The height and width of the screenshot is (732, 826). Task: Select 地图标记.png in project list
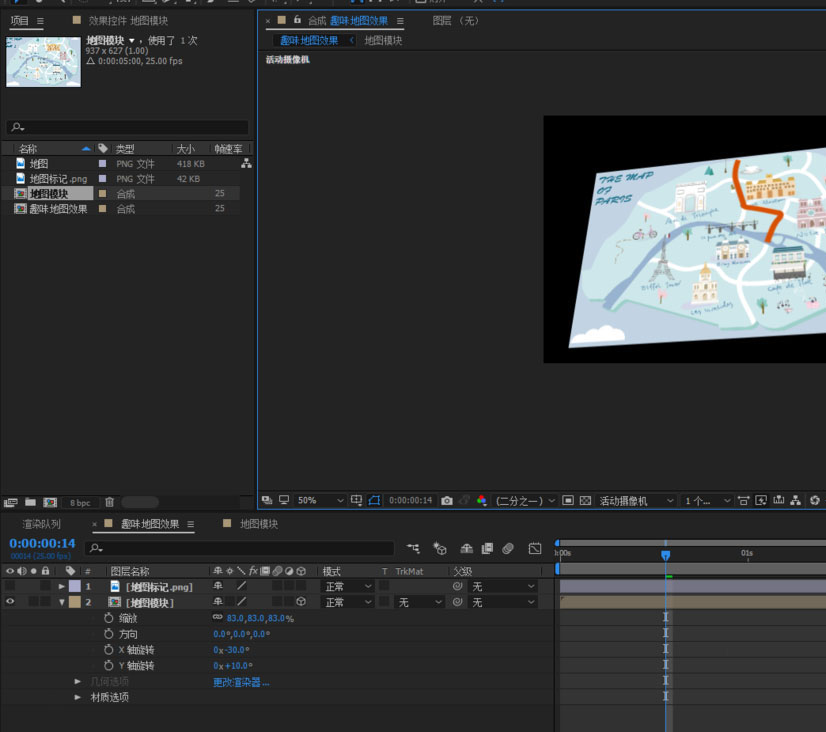tap(58, 179)
